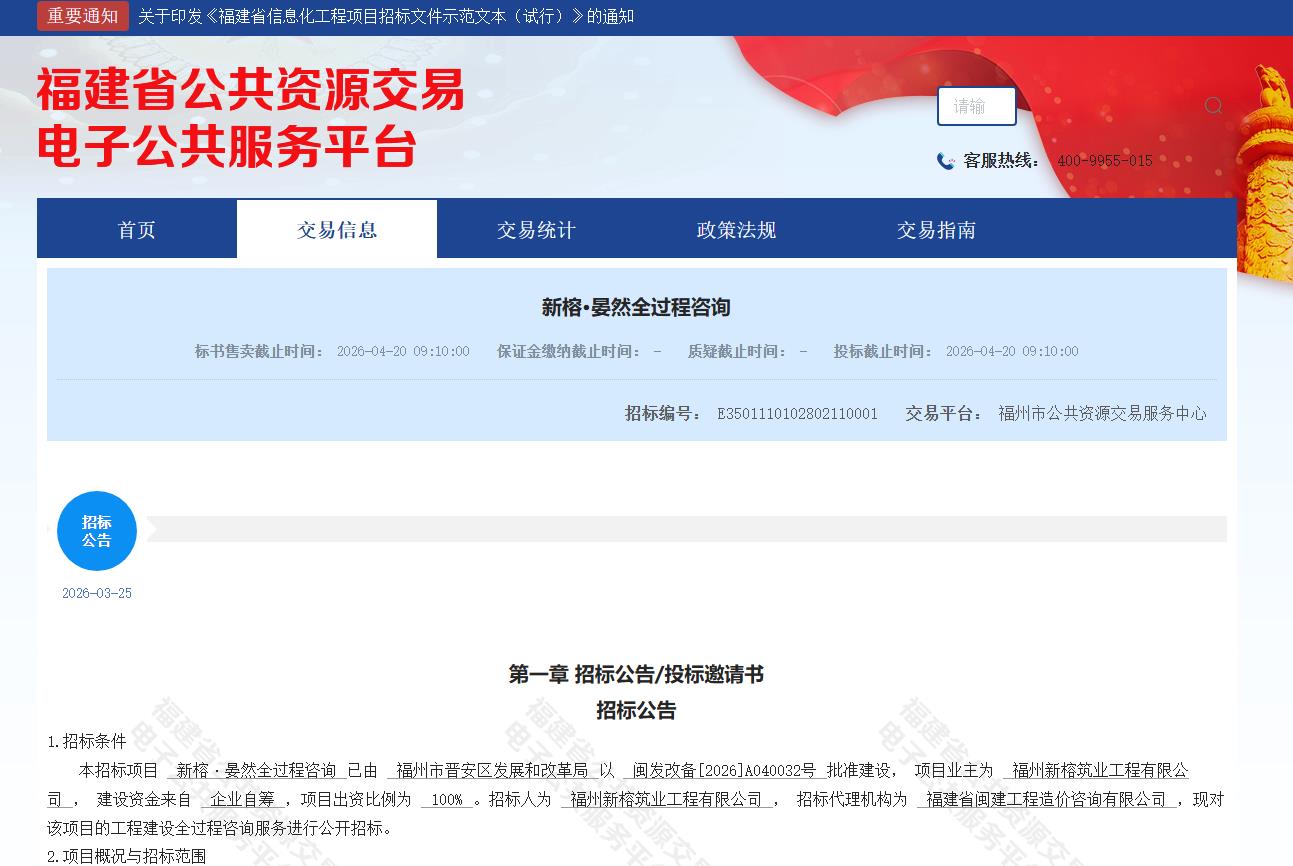Click 福州市公共资源交易服务中心 platform name

click(1102, 414)
